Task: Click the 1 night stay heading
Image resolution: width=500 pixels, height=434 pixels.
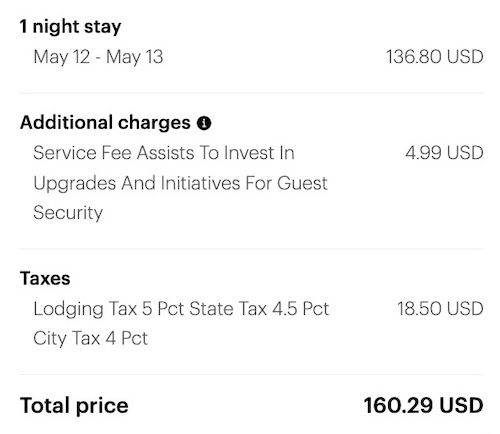Action: (70, 27)
